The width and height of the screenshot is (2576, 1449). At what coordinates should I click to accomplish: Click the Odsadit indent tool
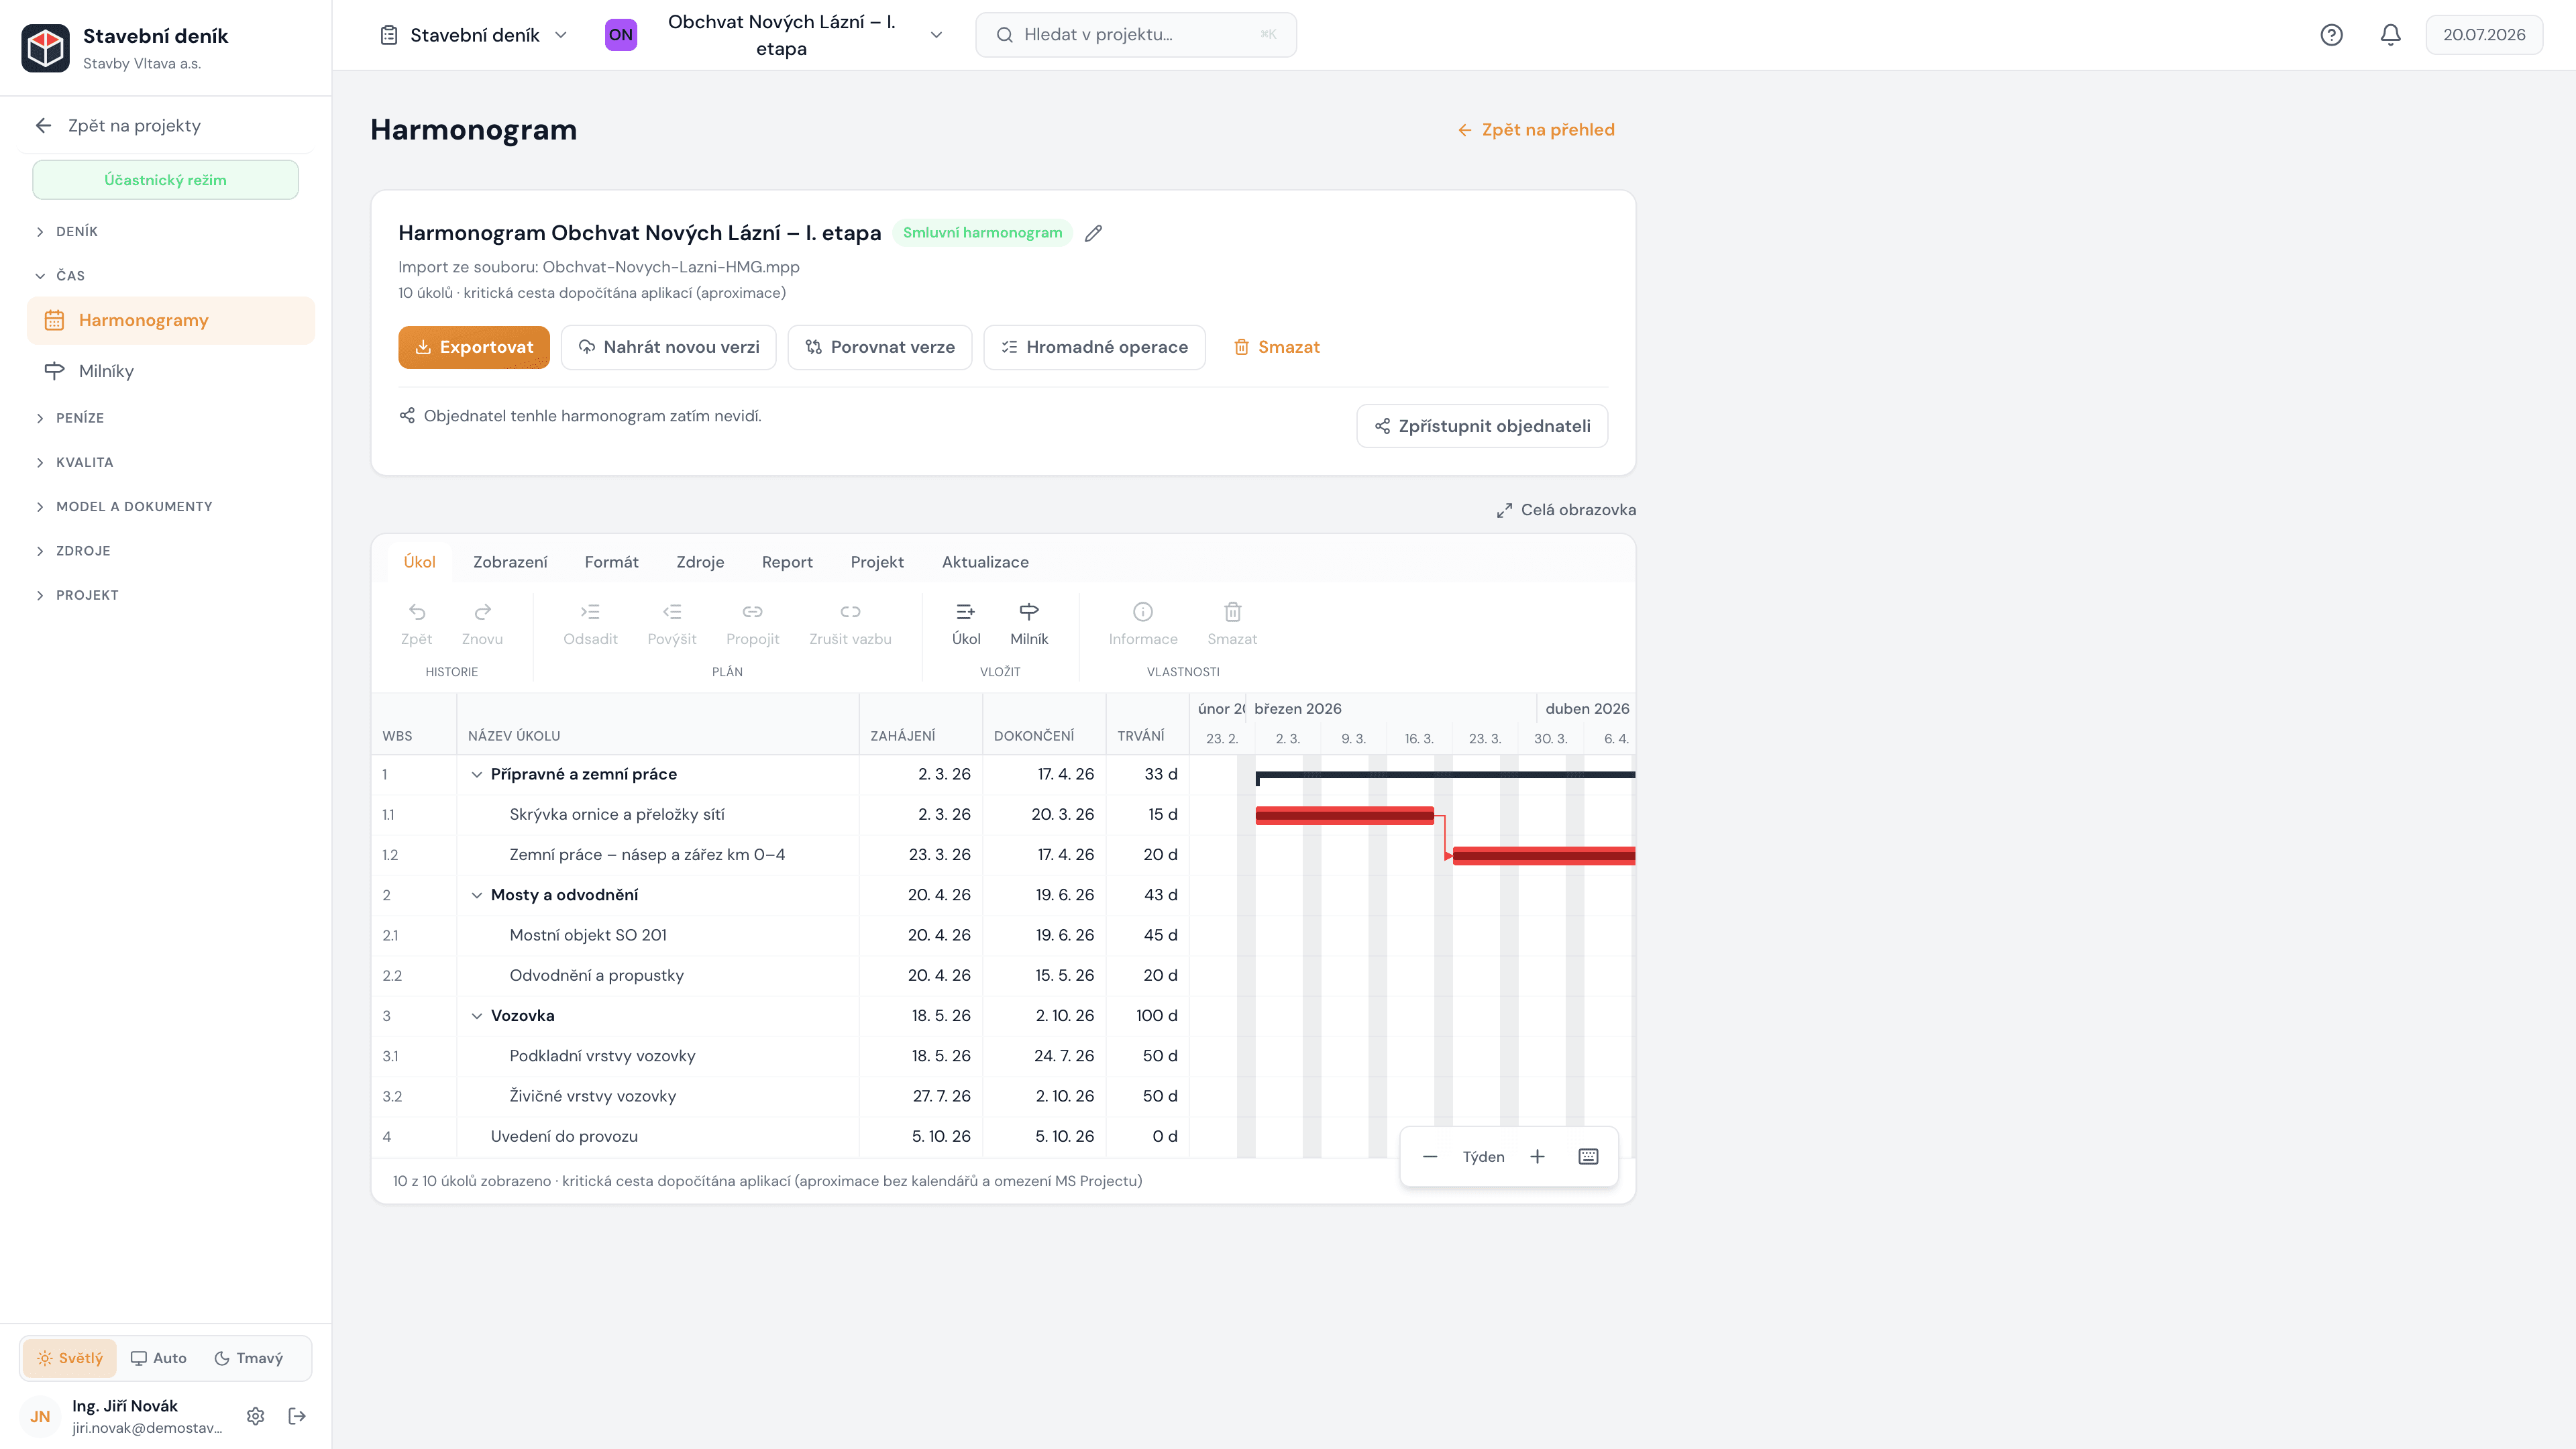[x=590, y=624]
